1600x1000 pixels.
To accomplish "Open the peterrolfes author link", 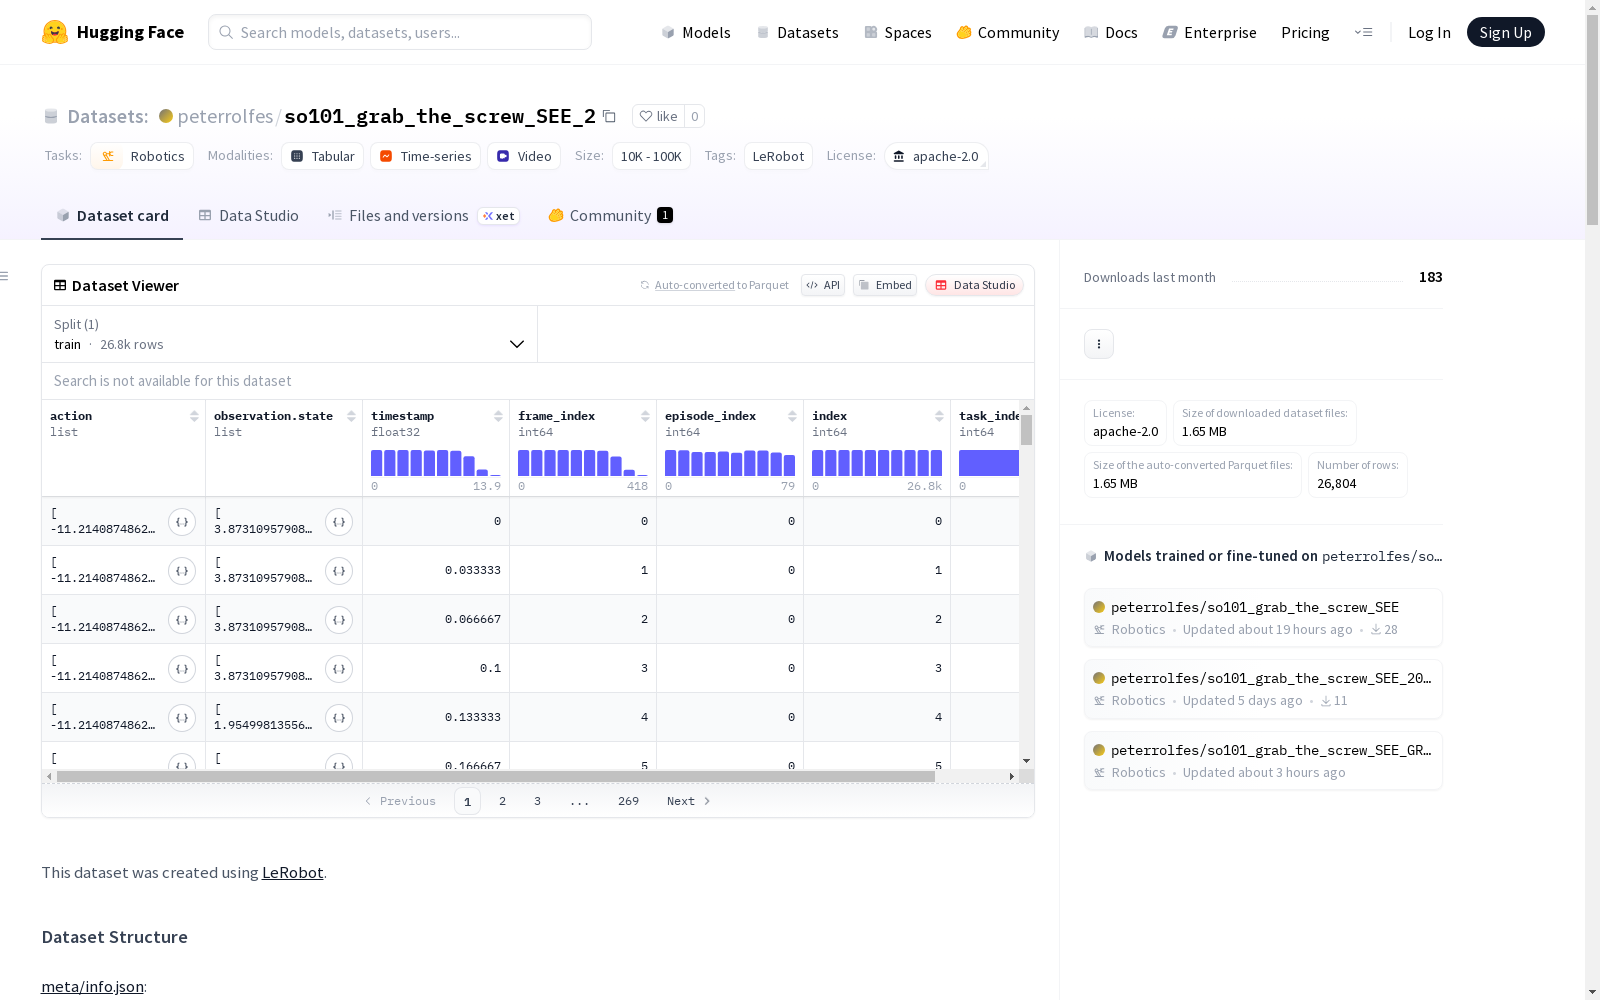I will point(225,116).
